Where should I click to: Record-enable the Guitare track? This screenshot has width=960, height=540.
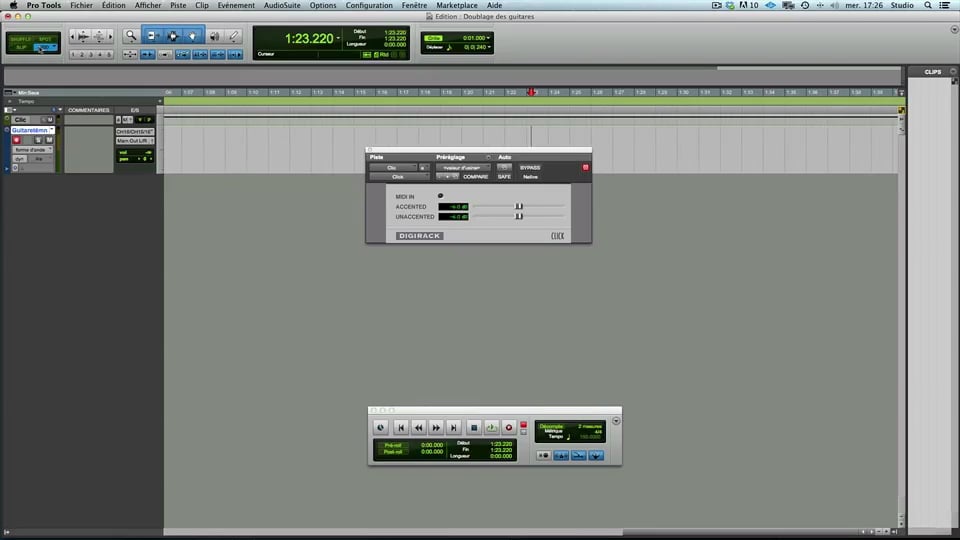tap(17, 140)
